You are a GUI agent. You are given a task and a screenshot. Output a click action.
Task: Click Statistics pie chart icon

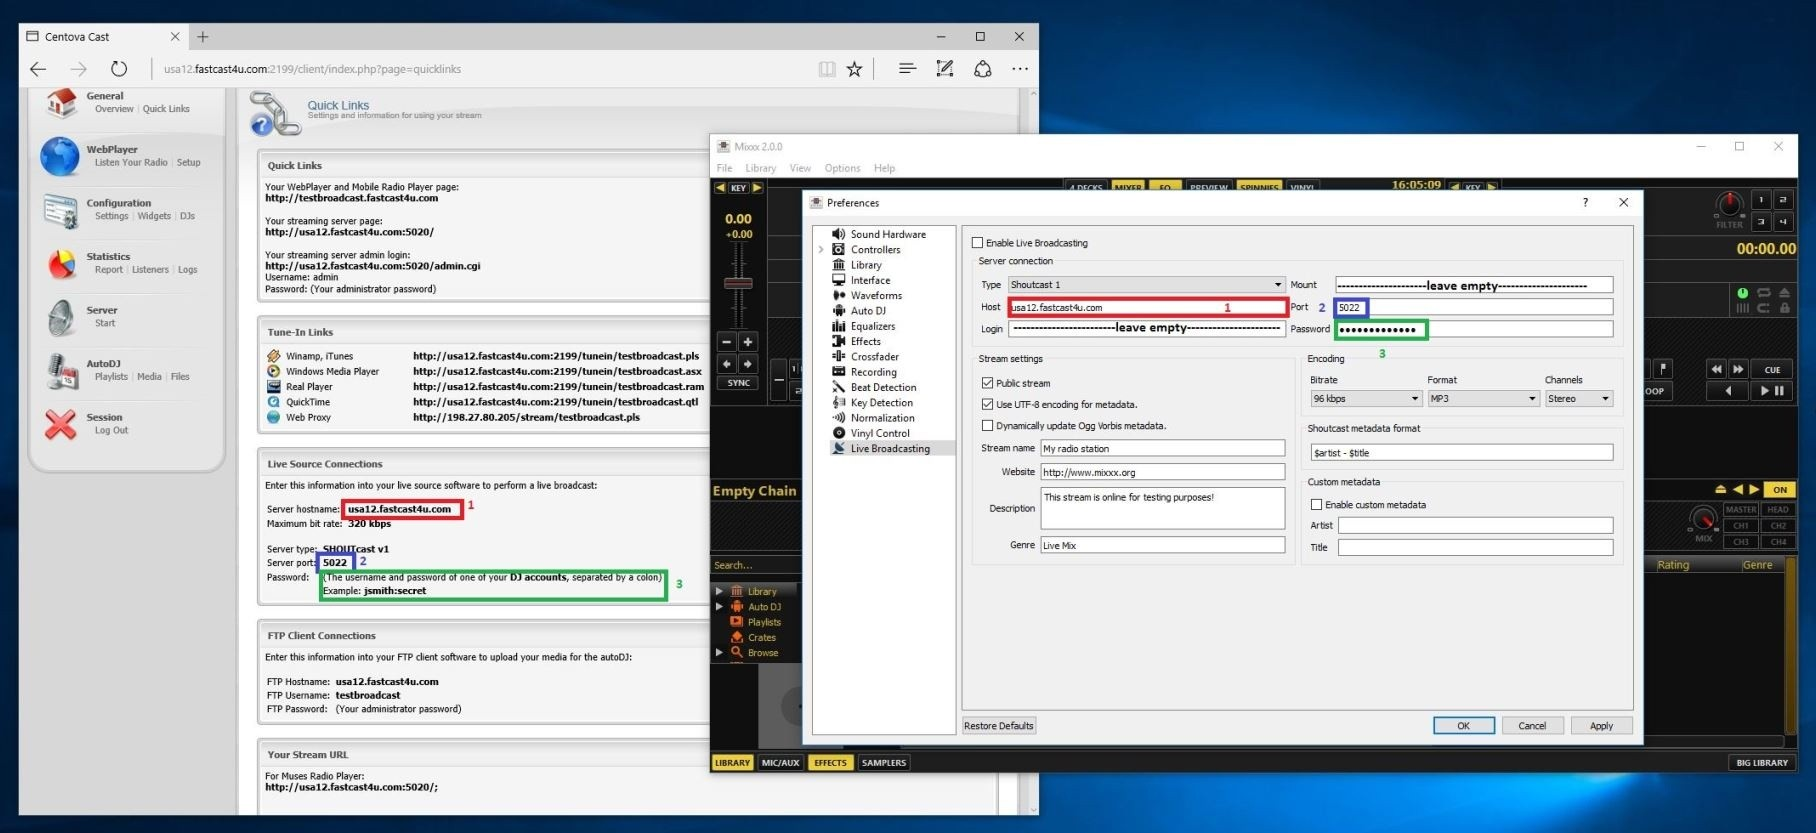tap(61, 264)
